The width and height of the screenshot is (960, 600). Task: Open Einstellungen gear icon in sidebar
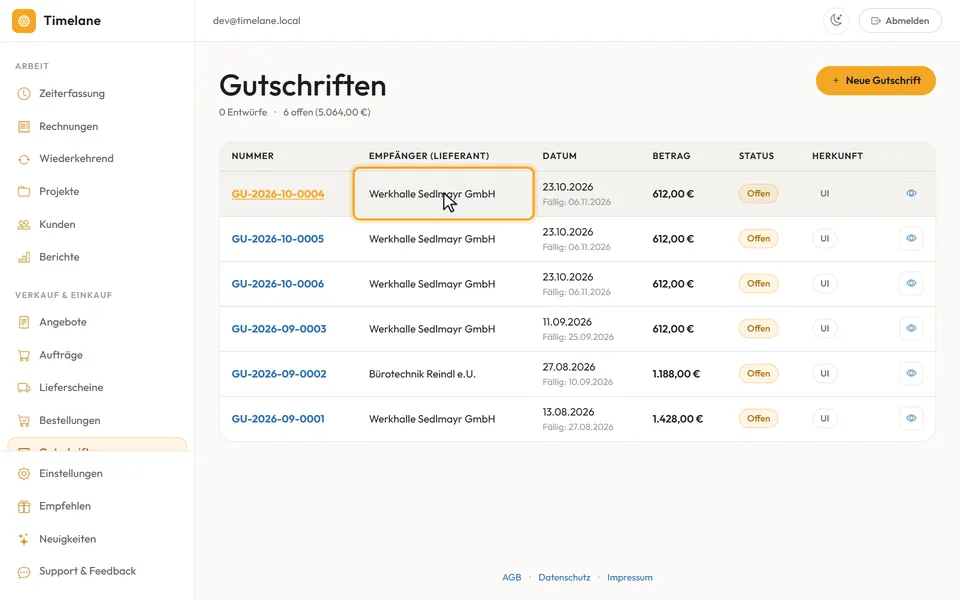pos(24,474)
